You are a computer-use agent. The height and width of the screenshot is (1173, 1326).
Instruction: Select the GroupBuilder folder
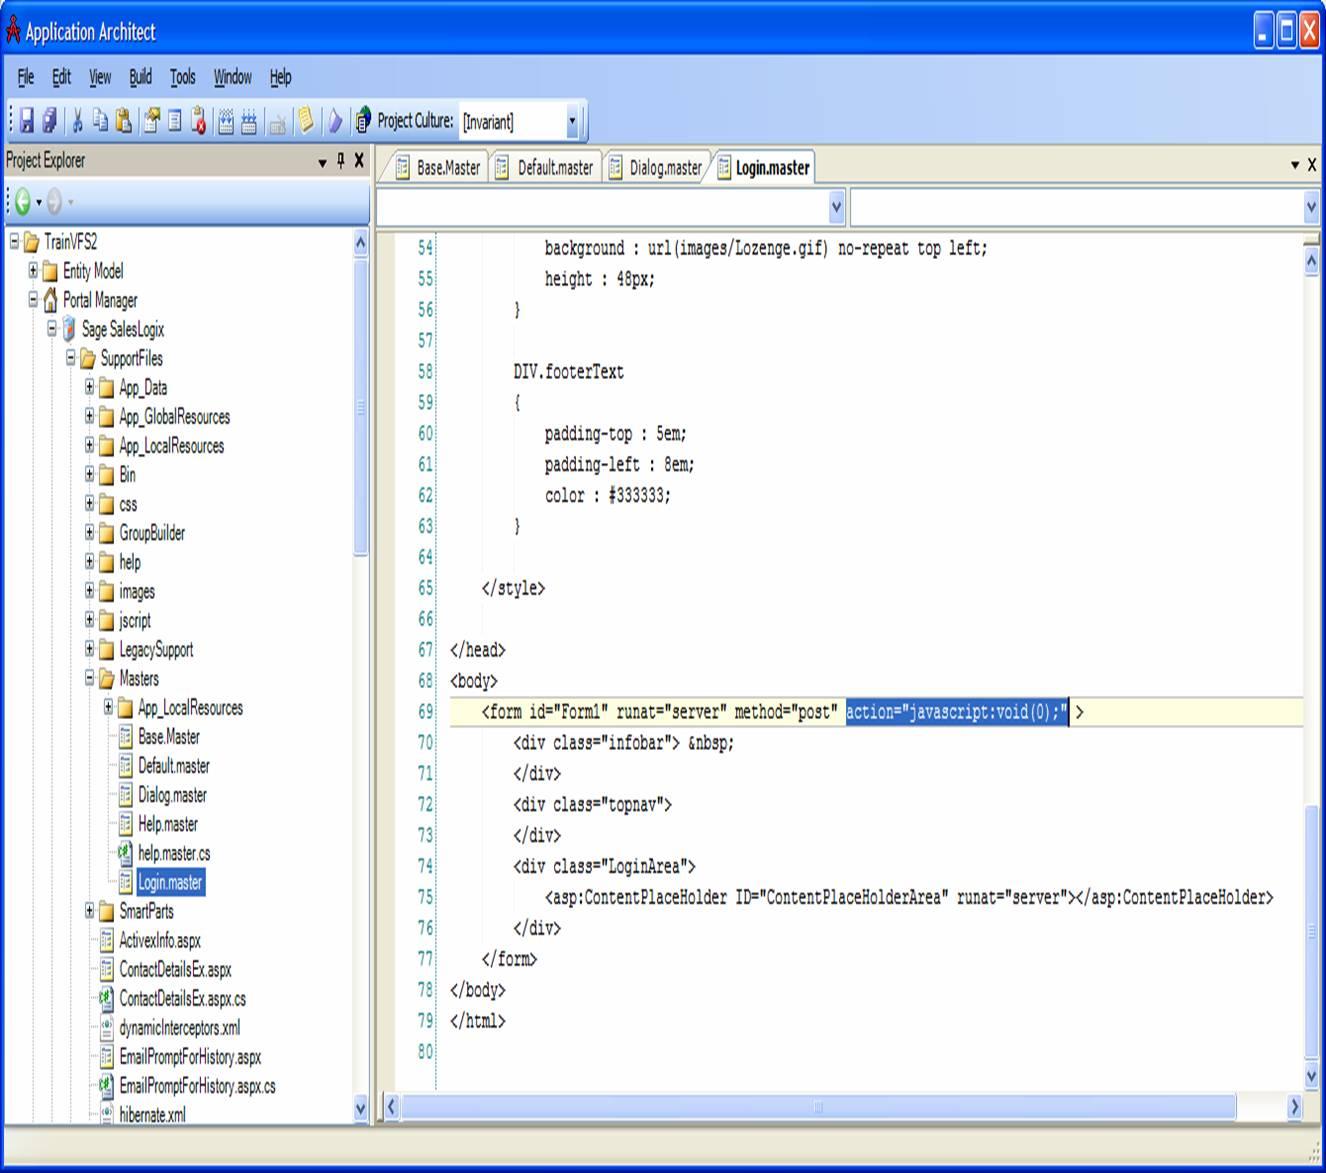click(152, 533)
